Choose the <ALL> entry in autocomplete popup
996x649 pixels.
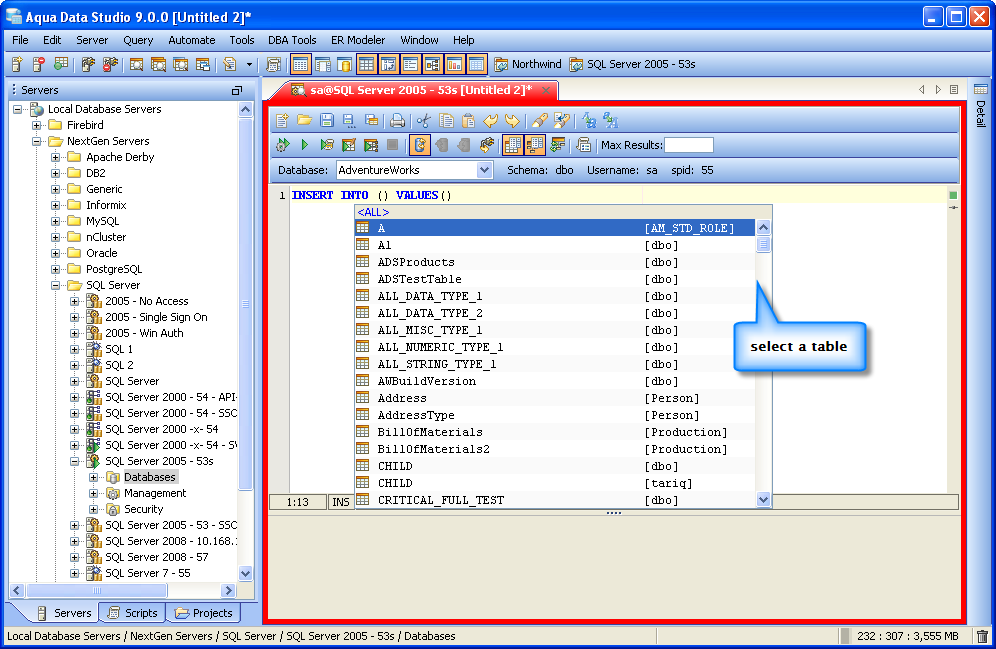373,212
